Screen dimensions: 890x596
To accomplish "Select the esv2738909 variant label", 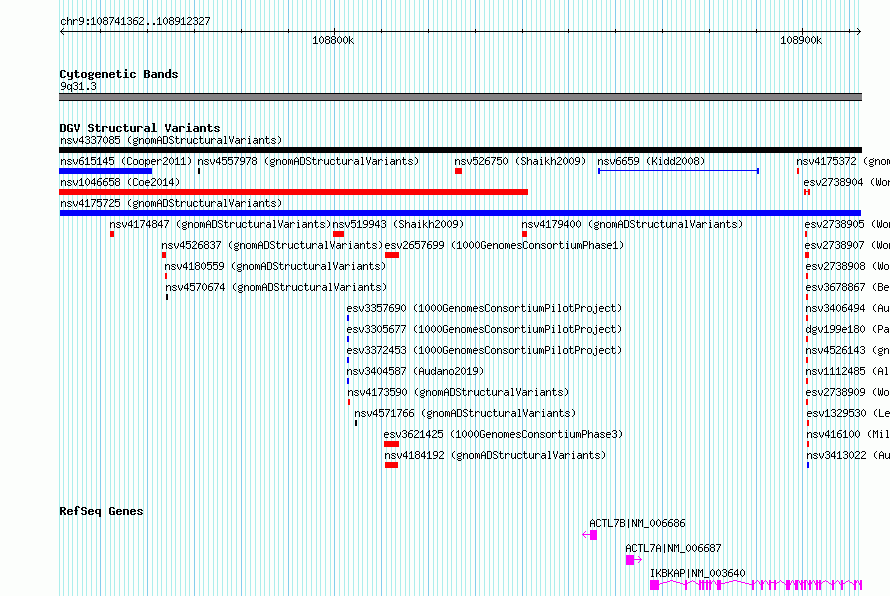I will click(847, 392).
